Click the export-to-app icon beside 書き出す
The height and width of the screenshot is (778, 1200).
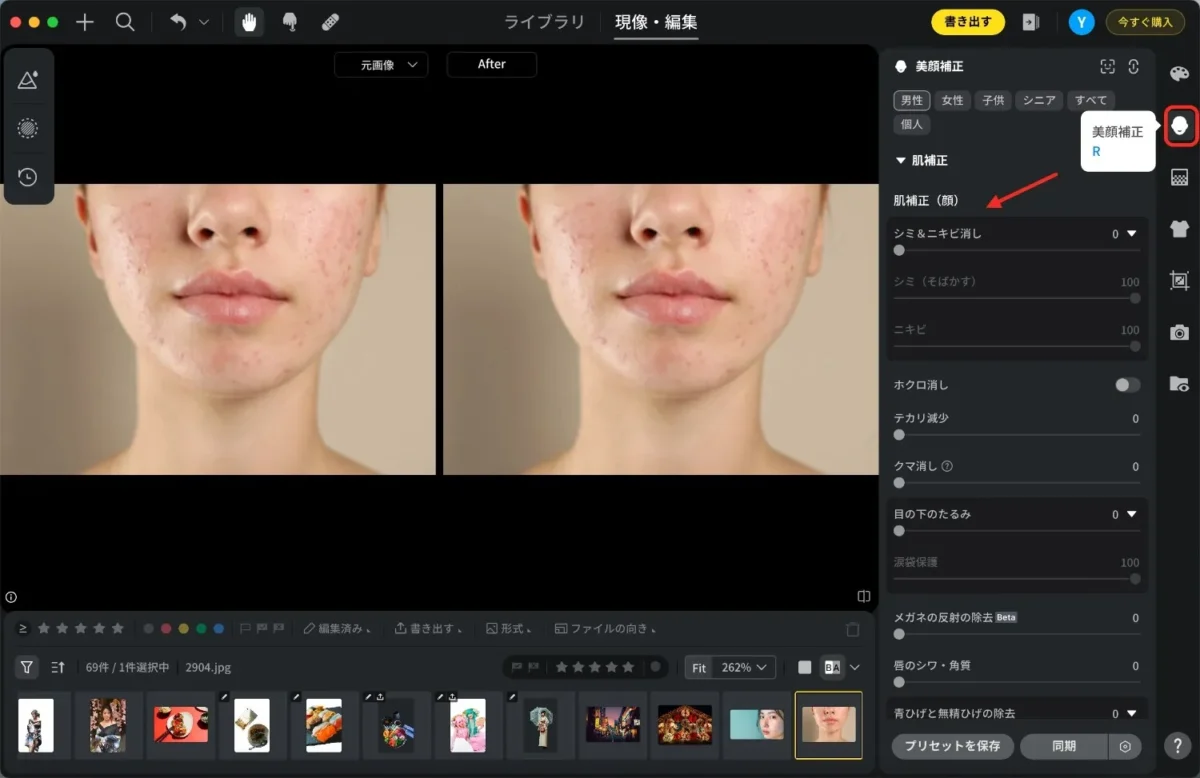pyautogui.click(x=1031, y=22)
